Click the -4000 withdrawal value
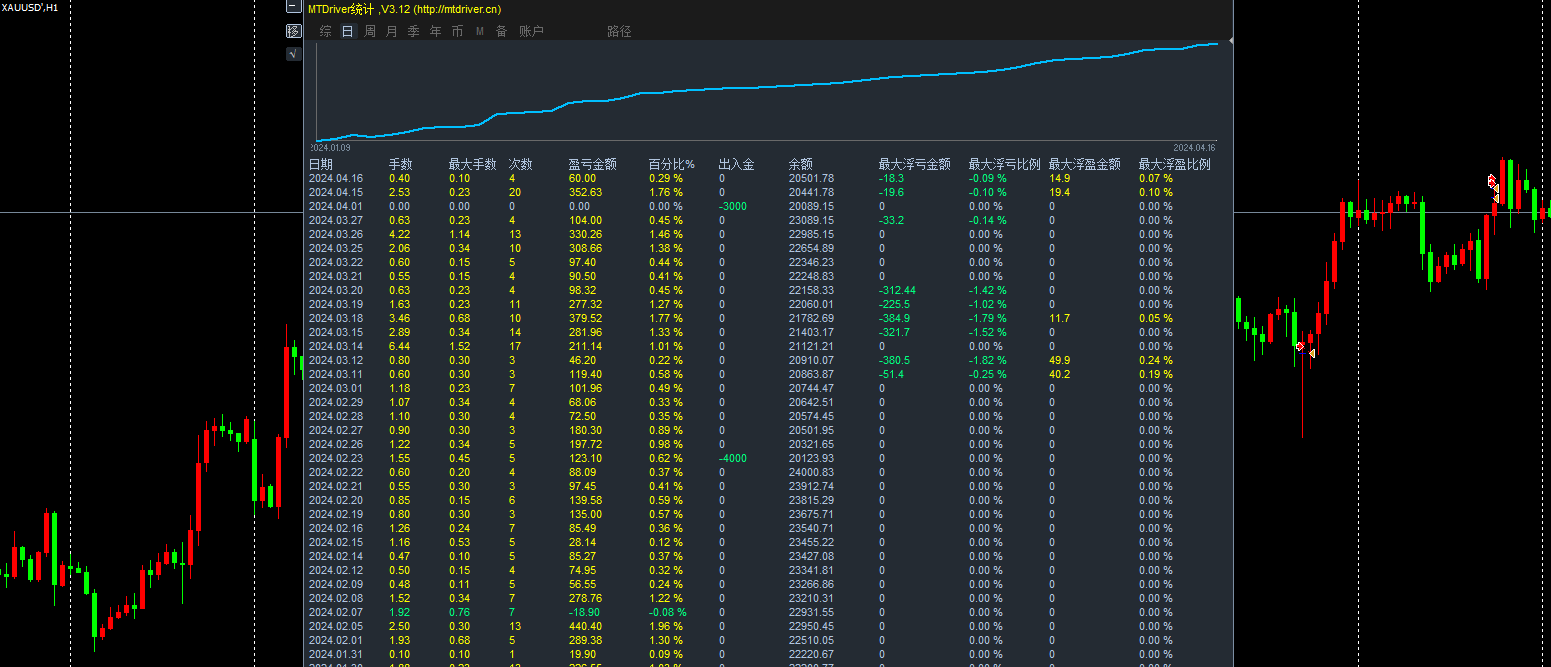Viewport: 1551px width, 667px height. click(732, 458)
